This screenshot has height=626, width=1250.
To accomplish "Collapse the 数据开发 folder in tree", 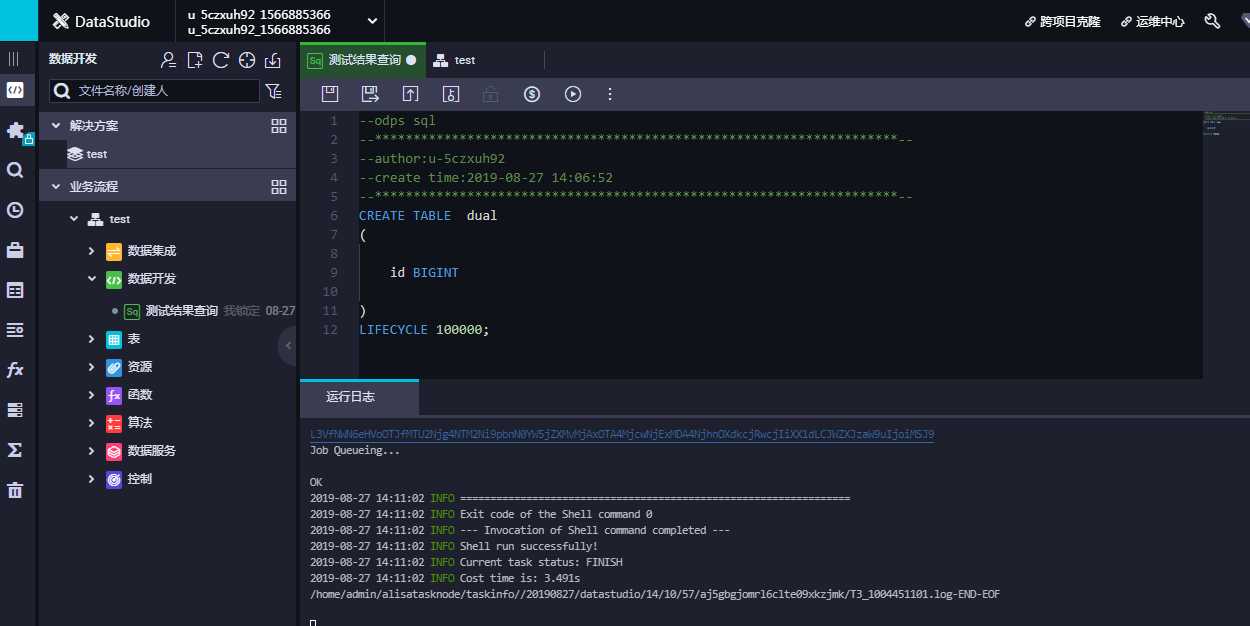I will tap(92, 279).
